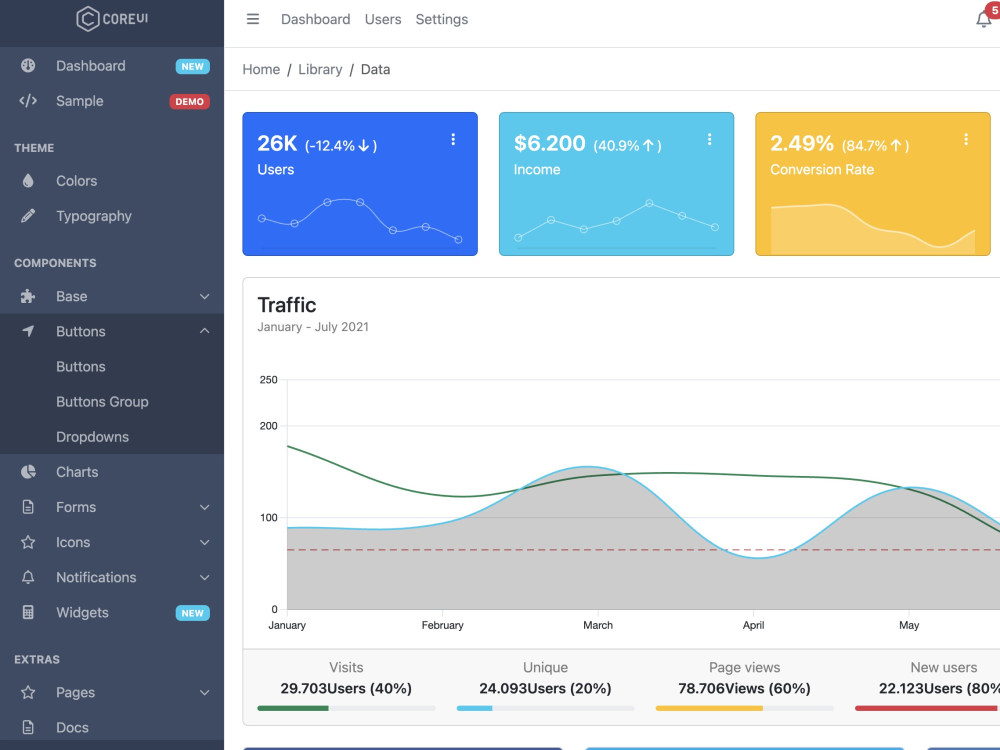The height and width of the screenshot is (750, 1000).
Task: Click the Sample code brackets icon
Action: (x=28, y=101)
